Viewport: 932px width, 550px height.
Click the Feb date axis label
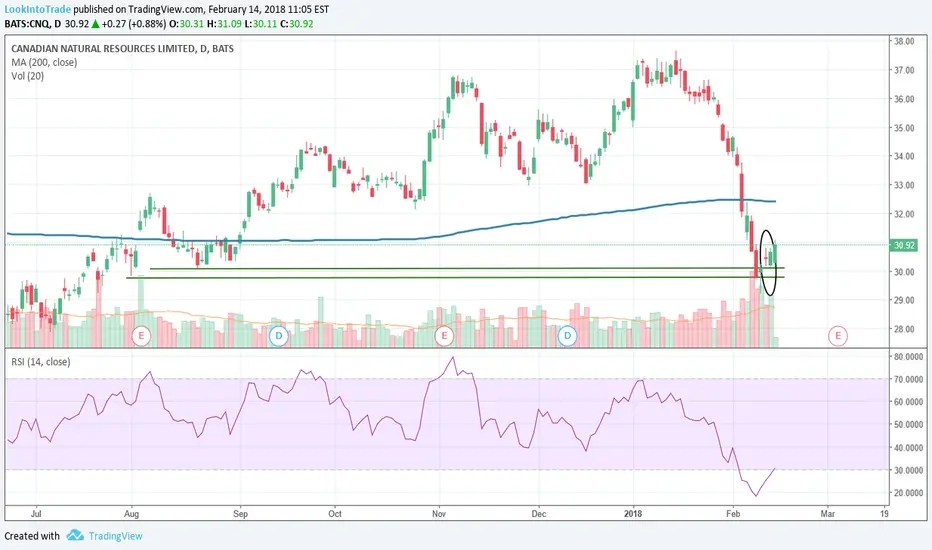pyautogui.click(x=733, y=513)
